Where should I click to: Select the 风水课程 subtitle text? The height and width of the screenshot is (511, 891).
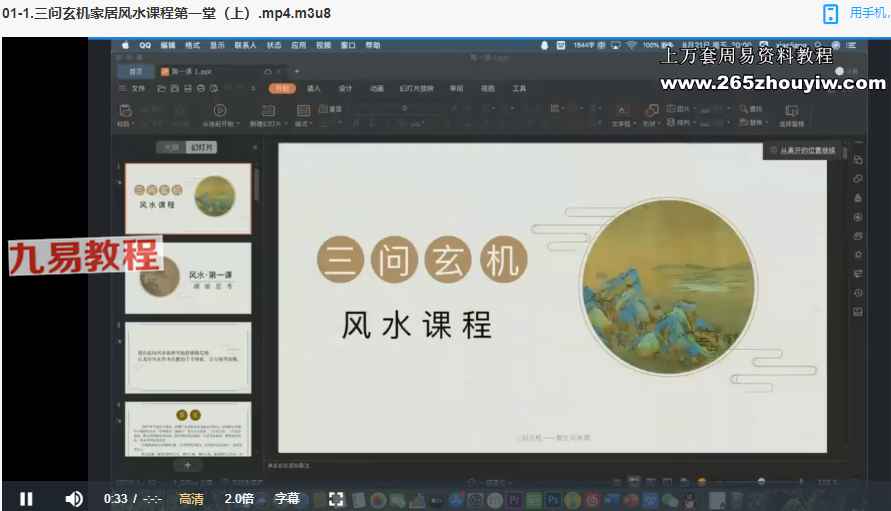[417, 325]
